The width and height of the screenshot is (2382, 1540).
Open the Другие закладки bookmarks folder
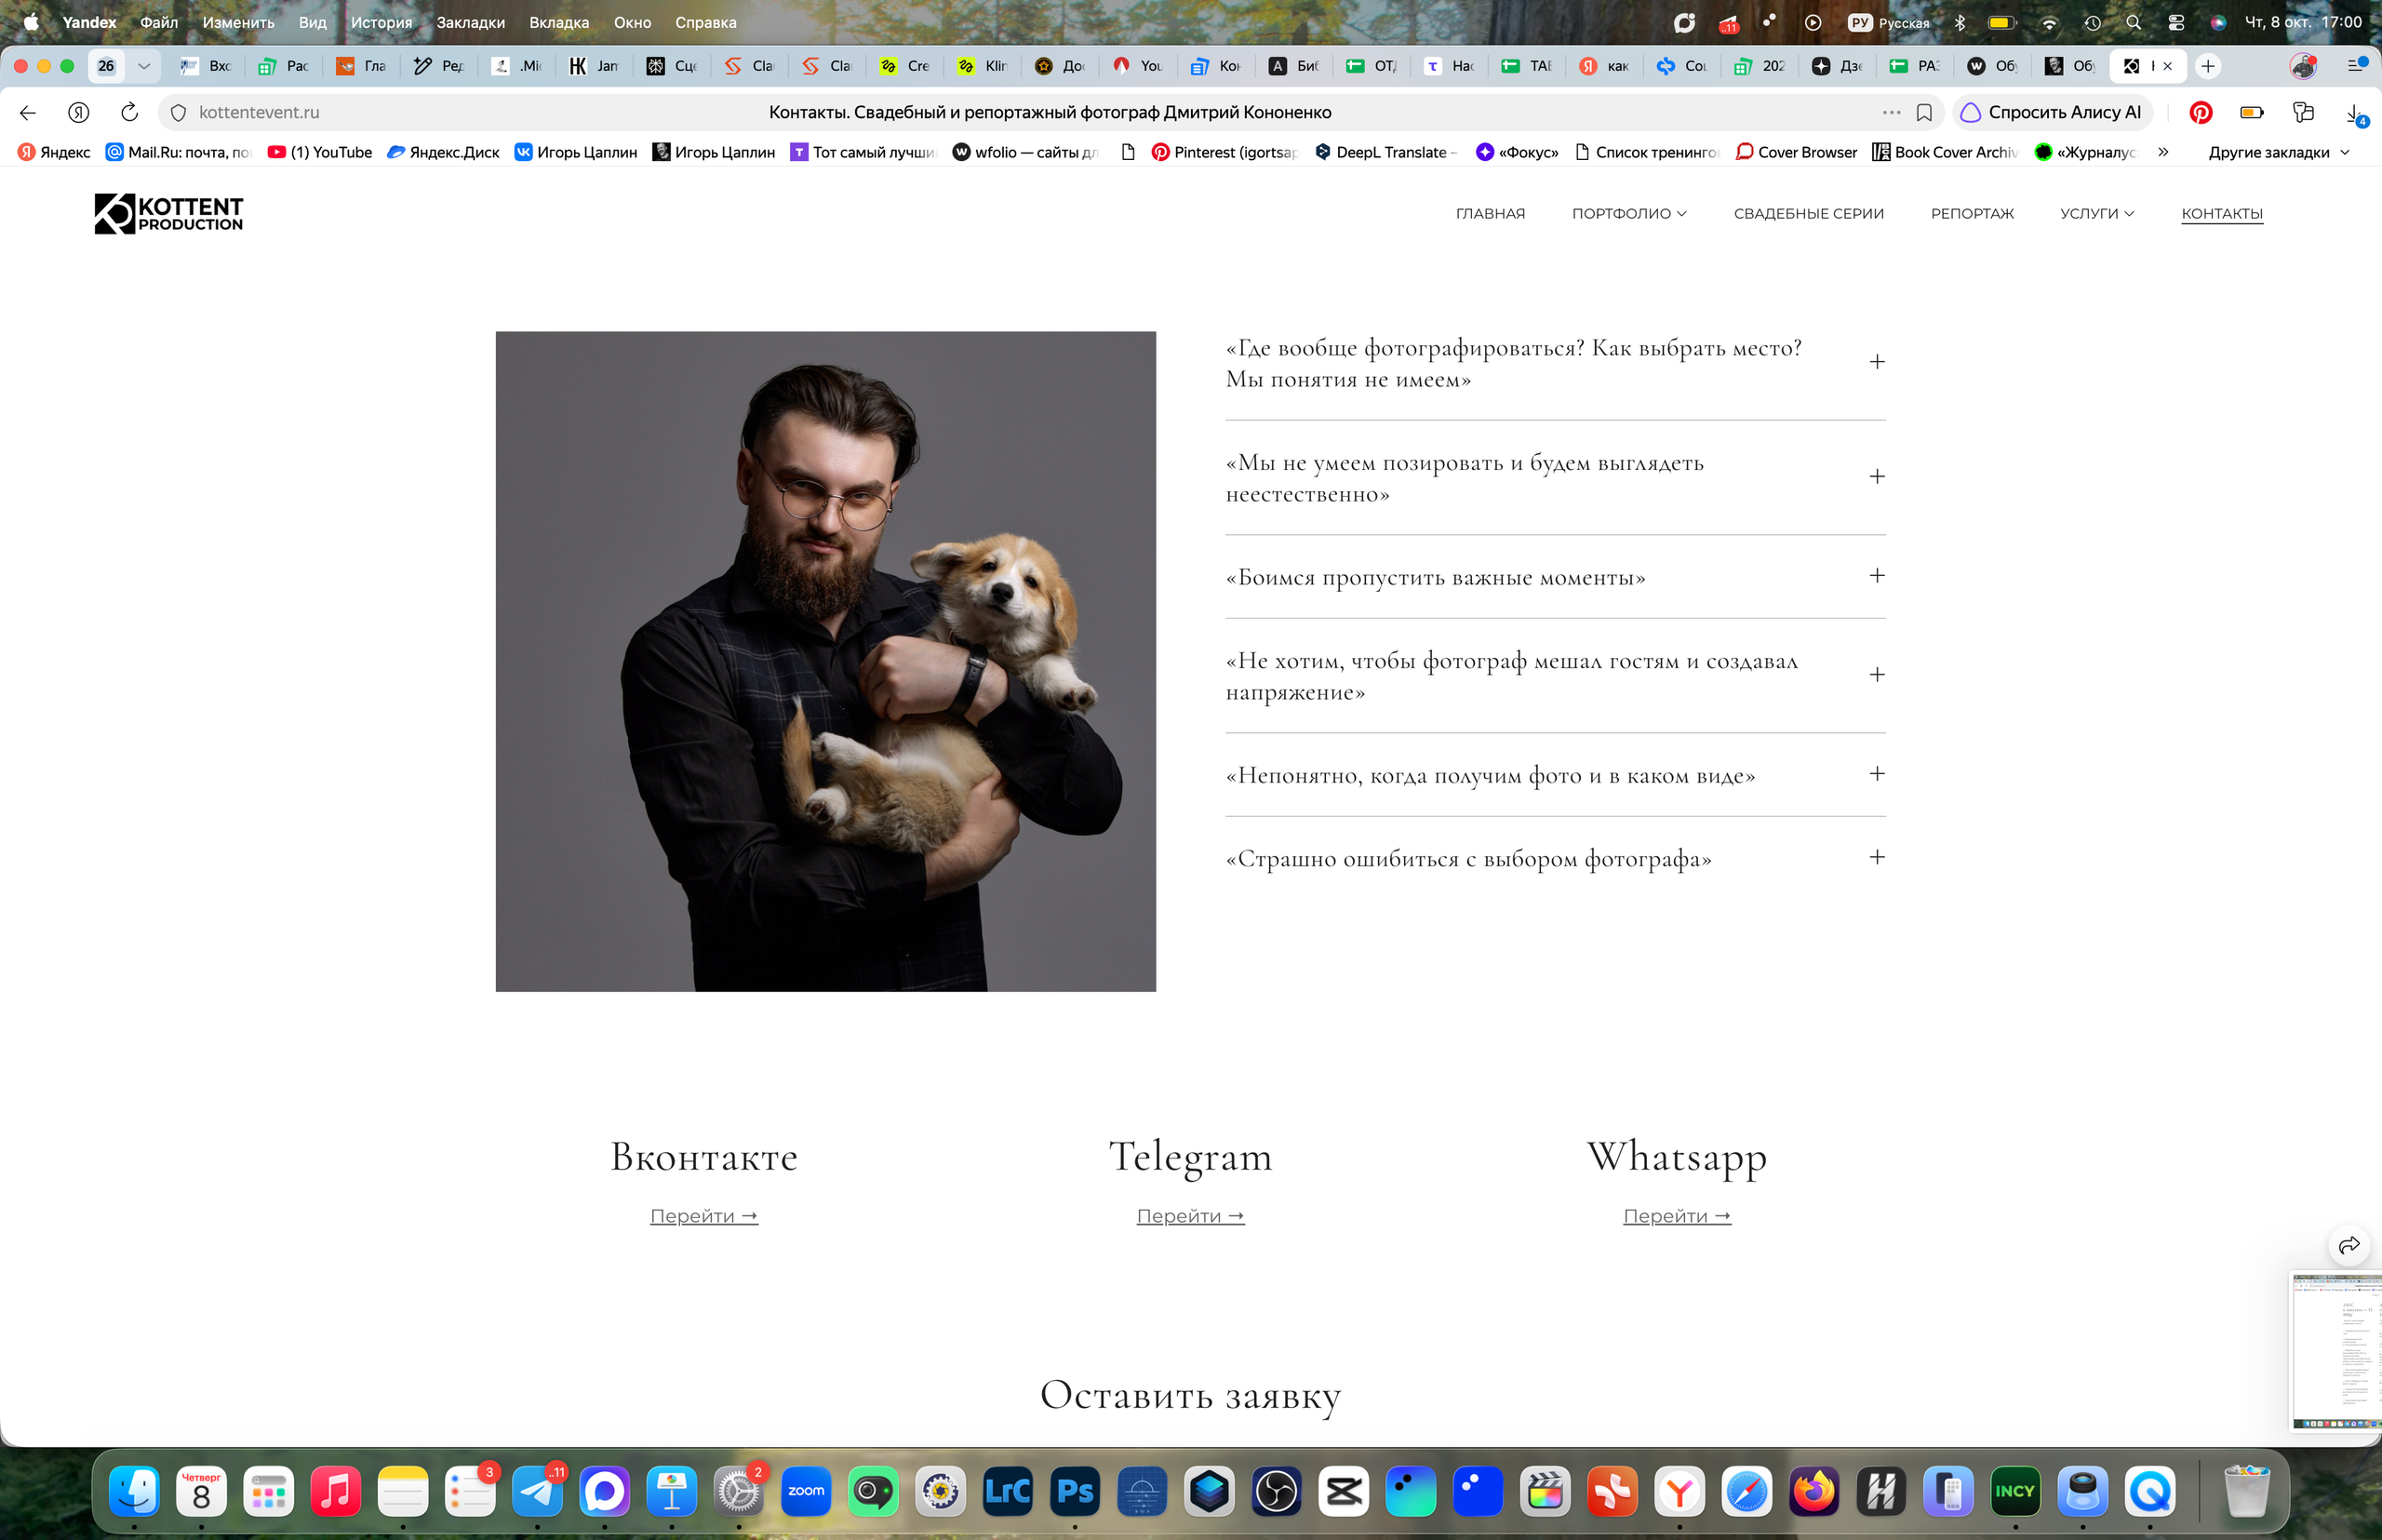2278,152
